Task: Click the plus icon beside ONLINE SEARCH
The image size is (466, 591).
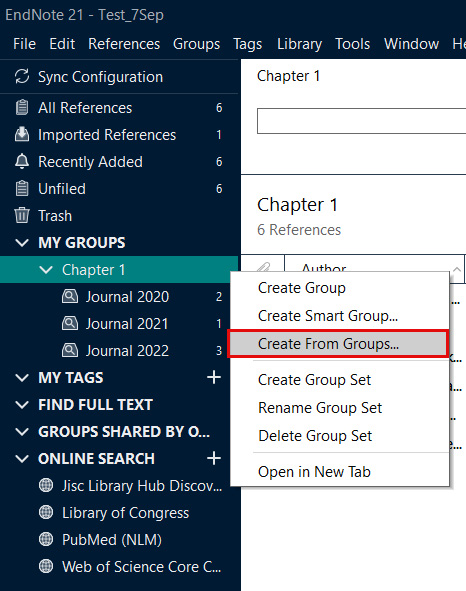Action: pyautogui.click(x=214, y=458)
